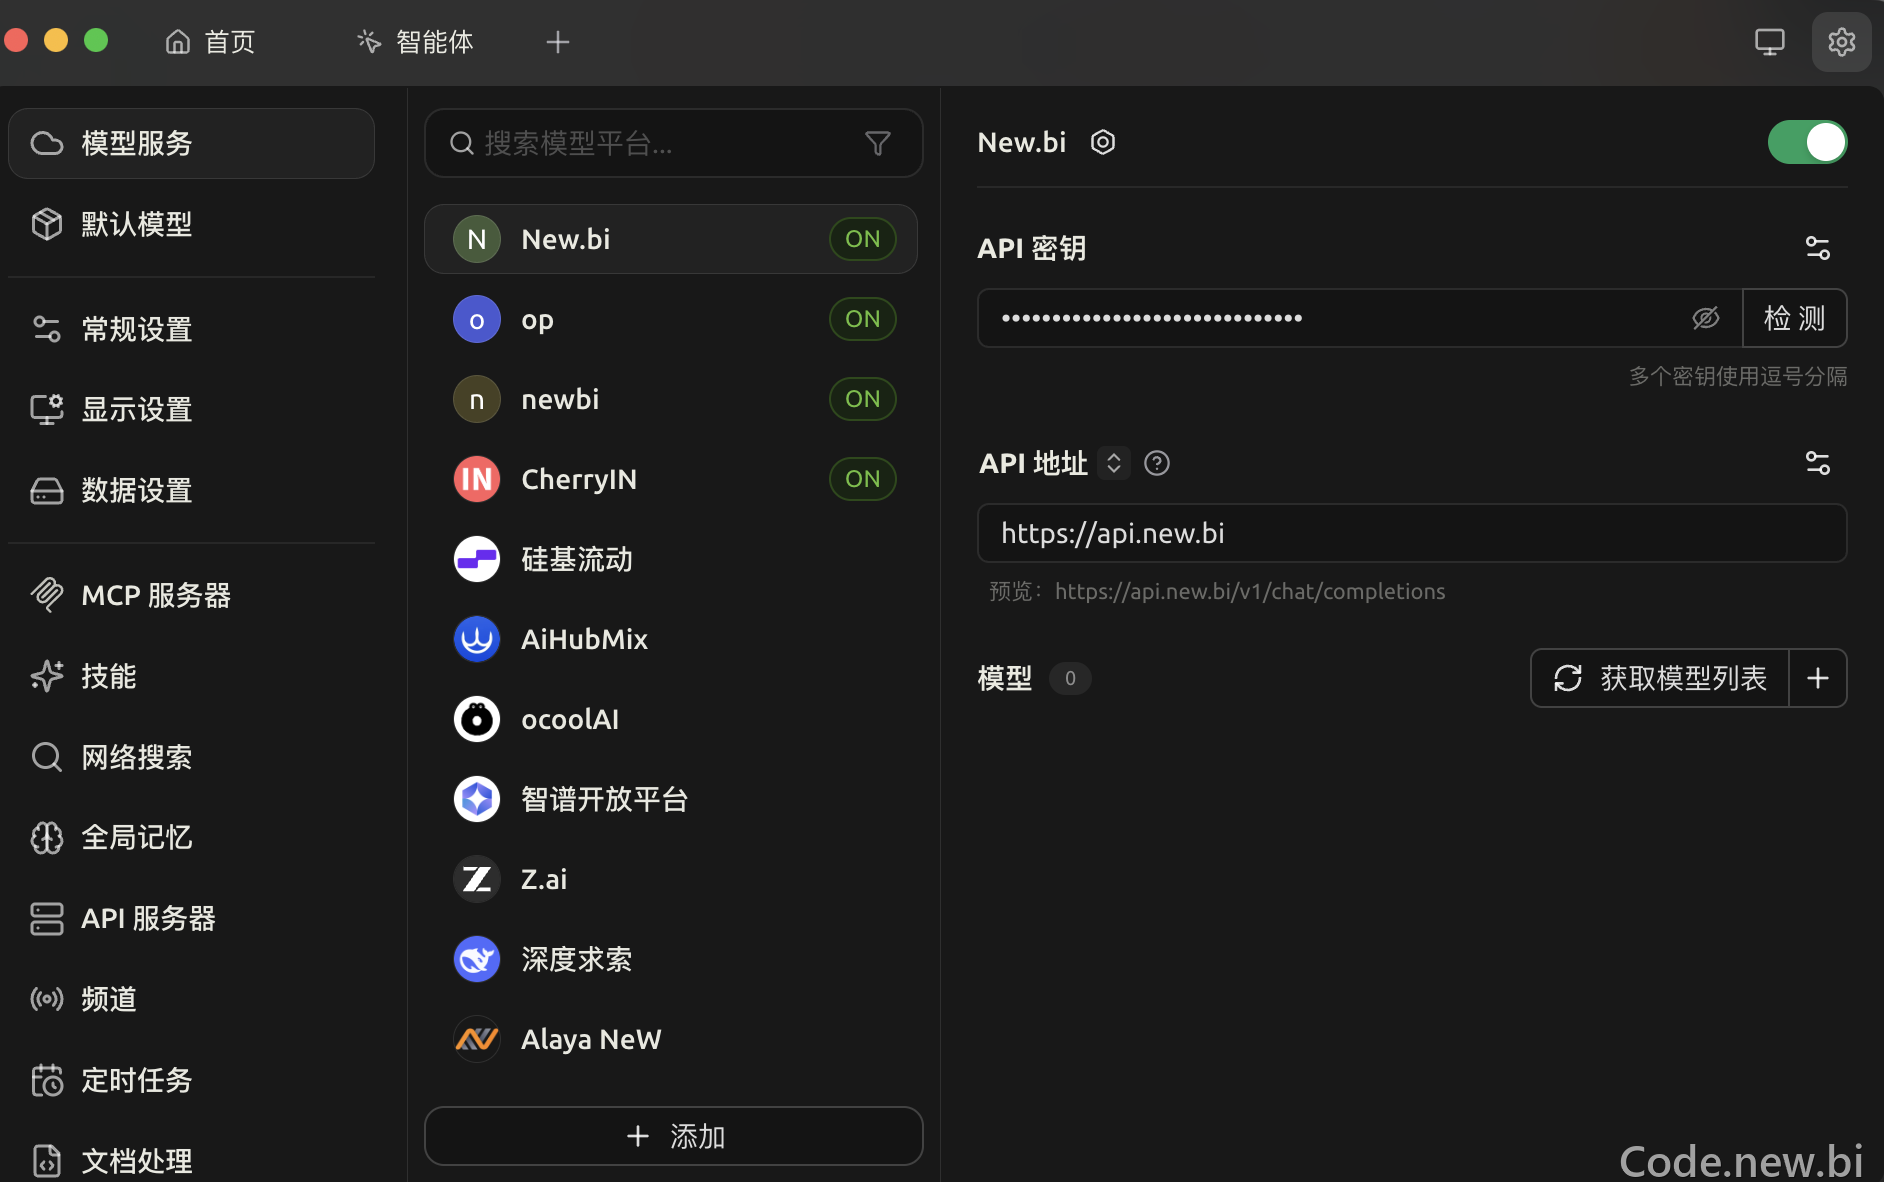Click the New.bi title in detail header
The height and width of the screenshot is (1182, 1884).
pos(1022,143)
